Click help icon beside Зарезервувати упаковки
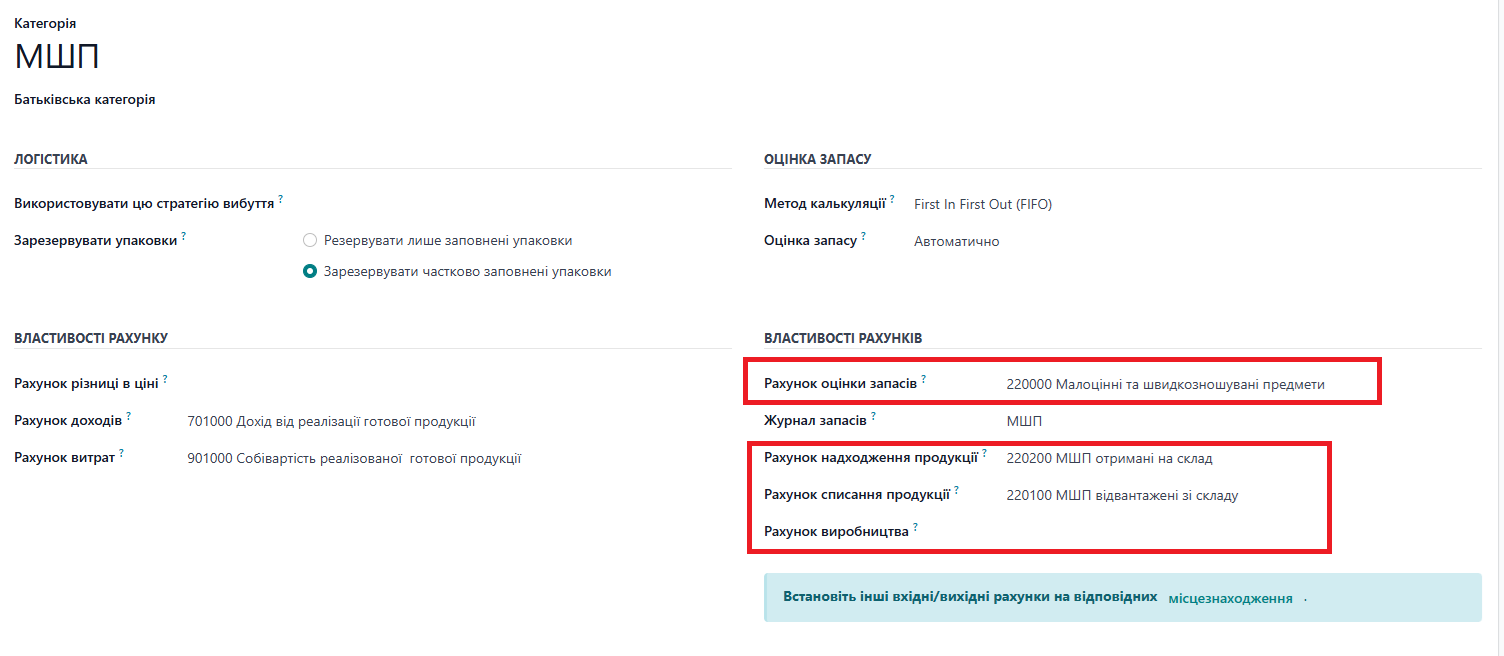Image resolution: width=1504 pixels, height=656 pixels. pos(185,236)
